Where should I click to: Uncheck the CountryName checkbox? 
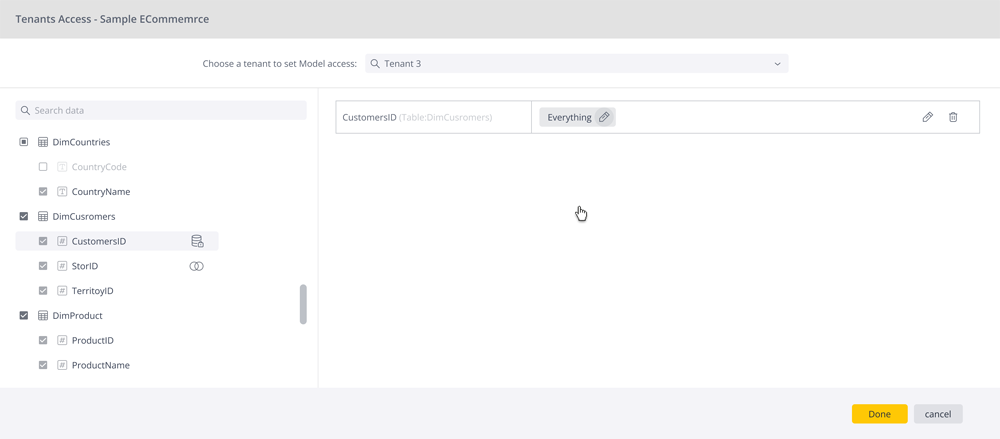pos(43,192)
